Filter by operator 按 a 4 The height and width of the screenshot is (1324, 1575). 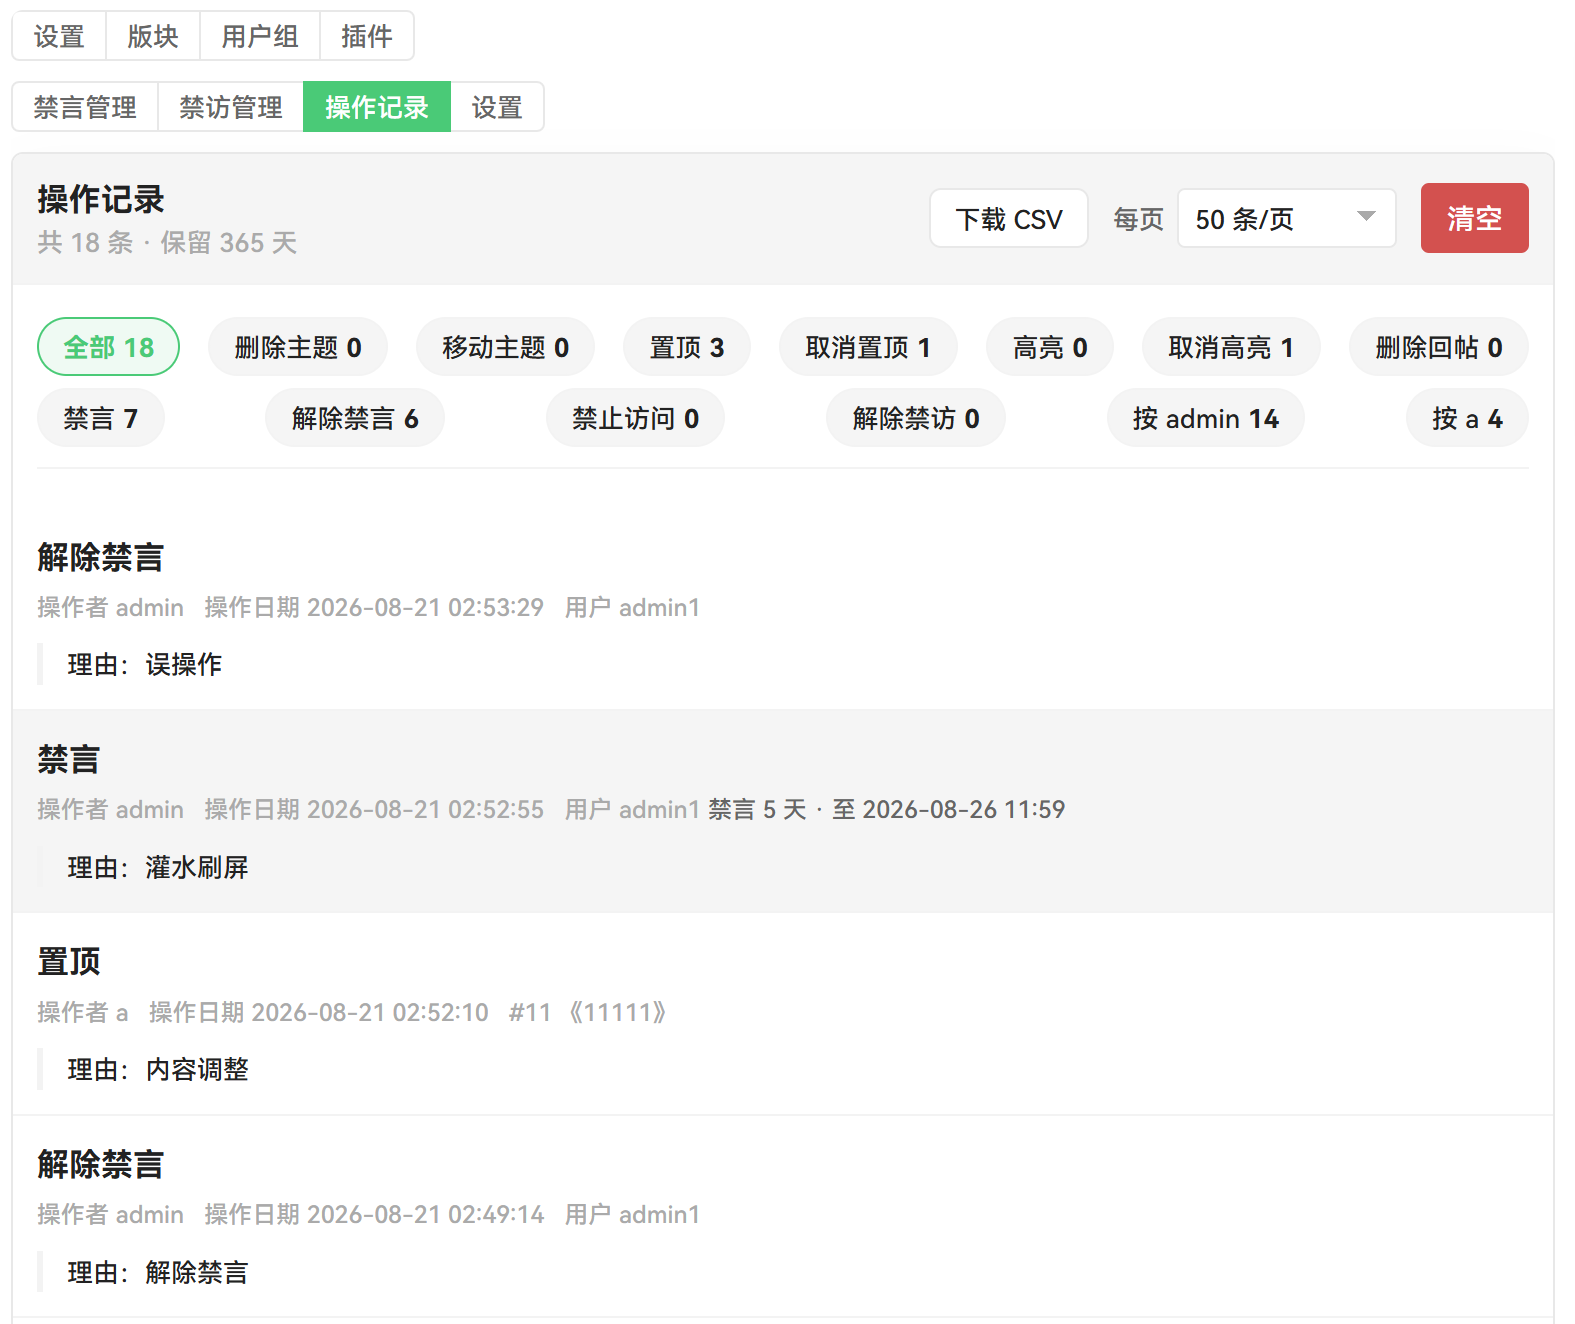click(1467, 418)
